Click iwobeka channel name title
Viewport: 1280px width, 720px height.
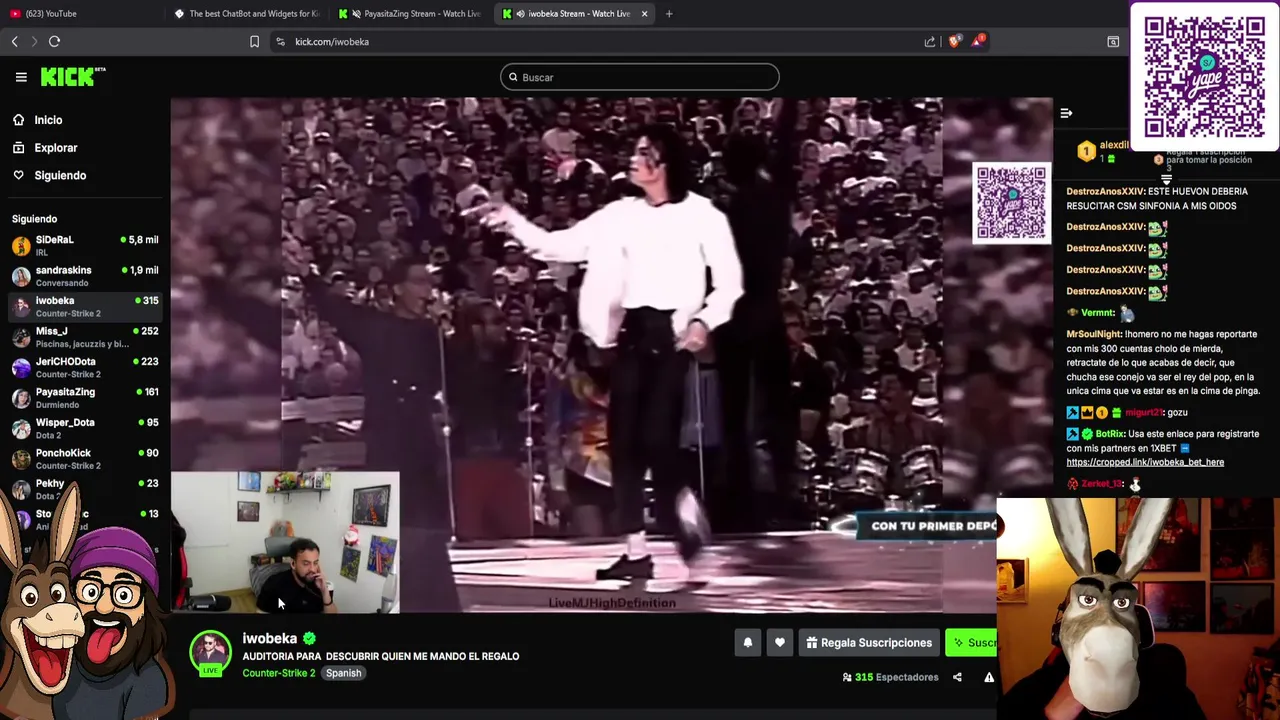click(270, 638)
